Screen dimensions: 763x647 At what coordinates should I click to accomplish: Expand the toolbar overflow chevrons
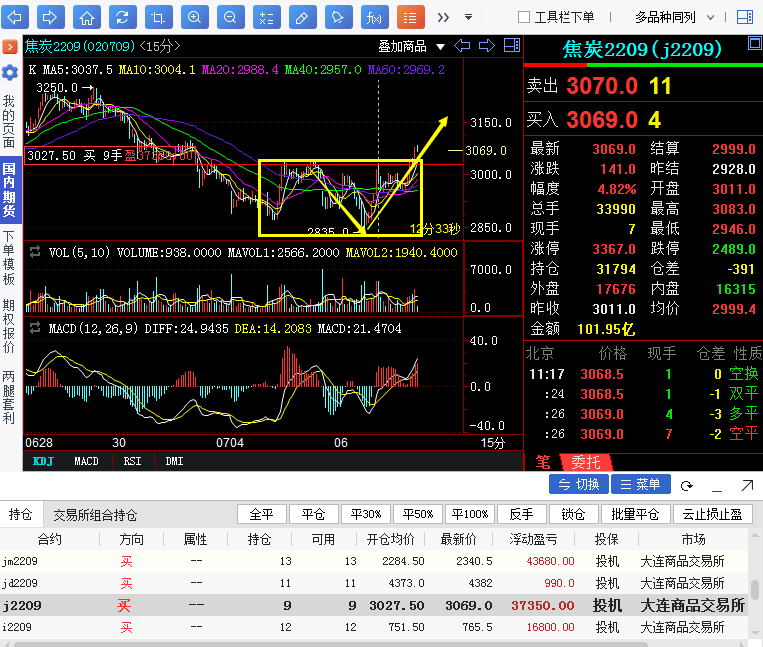[x=443, y=17]
